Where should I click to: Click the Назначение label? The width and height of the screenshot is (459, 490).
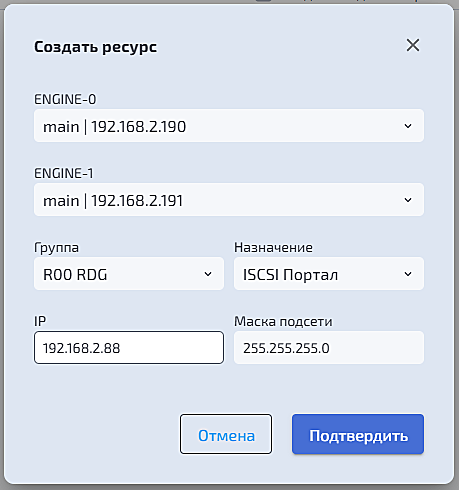click(273, 247)
